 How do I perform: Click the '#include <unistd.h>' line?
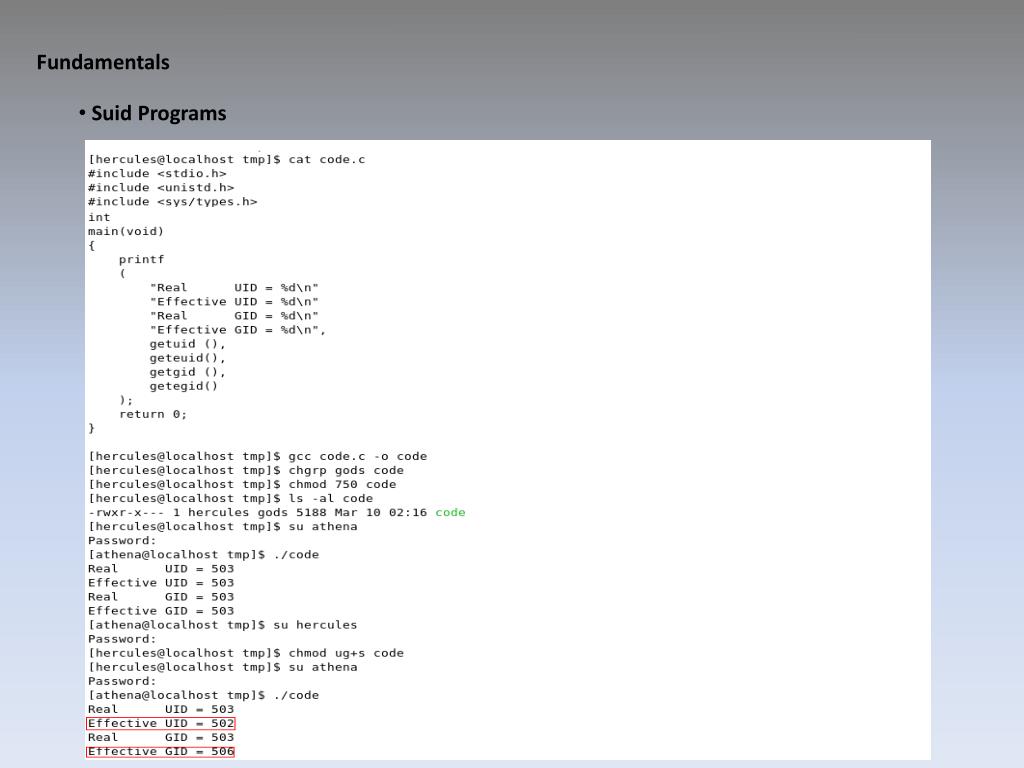(x=161, y=187)
